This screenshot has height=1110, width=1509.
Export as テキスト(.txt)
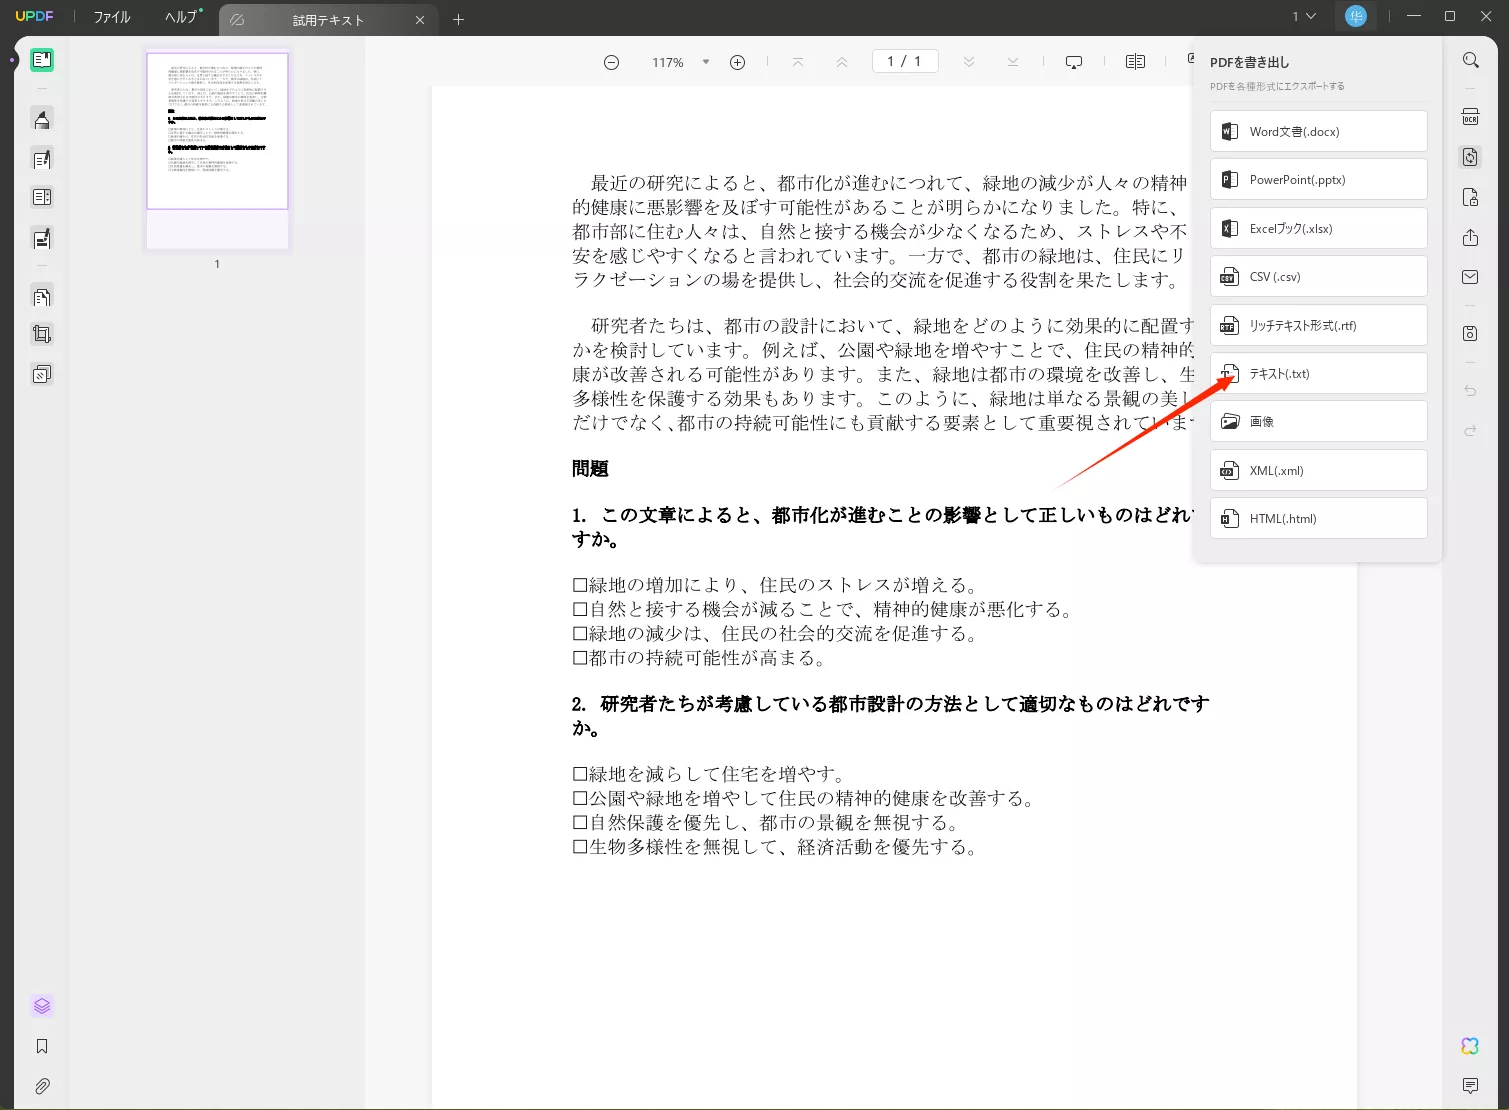coord(1318,373)
